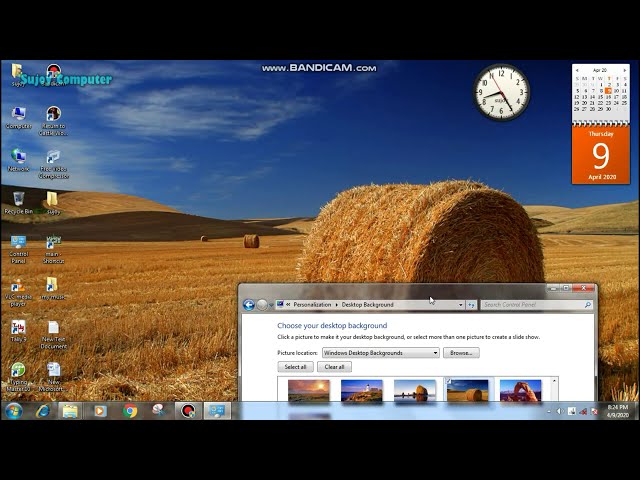Open the Computer desktop icon
The width and height of the screenshot is (640, 480).
point(18,118)
